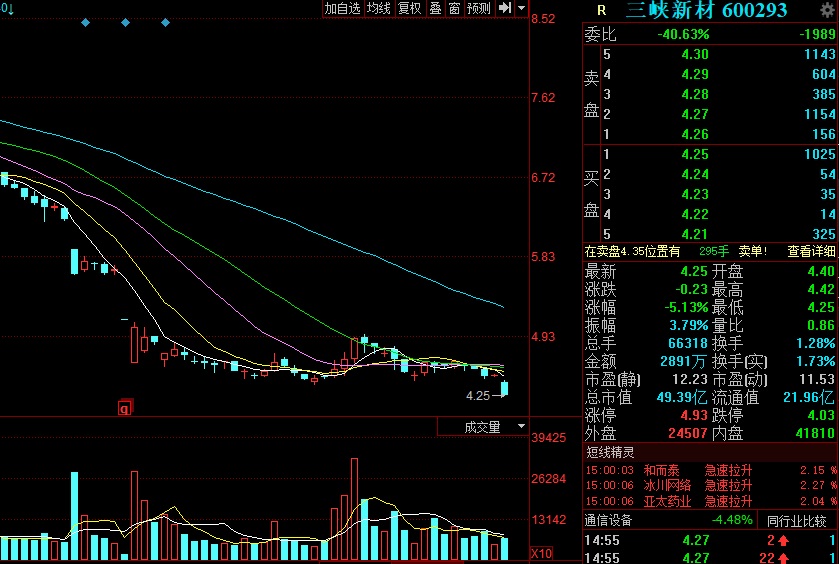
Task: Select the 短线精灵 panel tab
Action: 610,452
